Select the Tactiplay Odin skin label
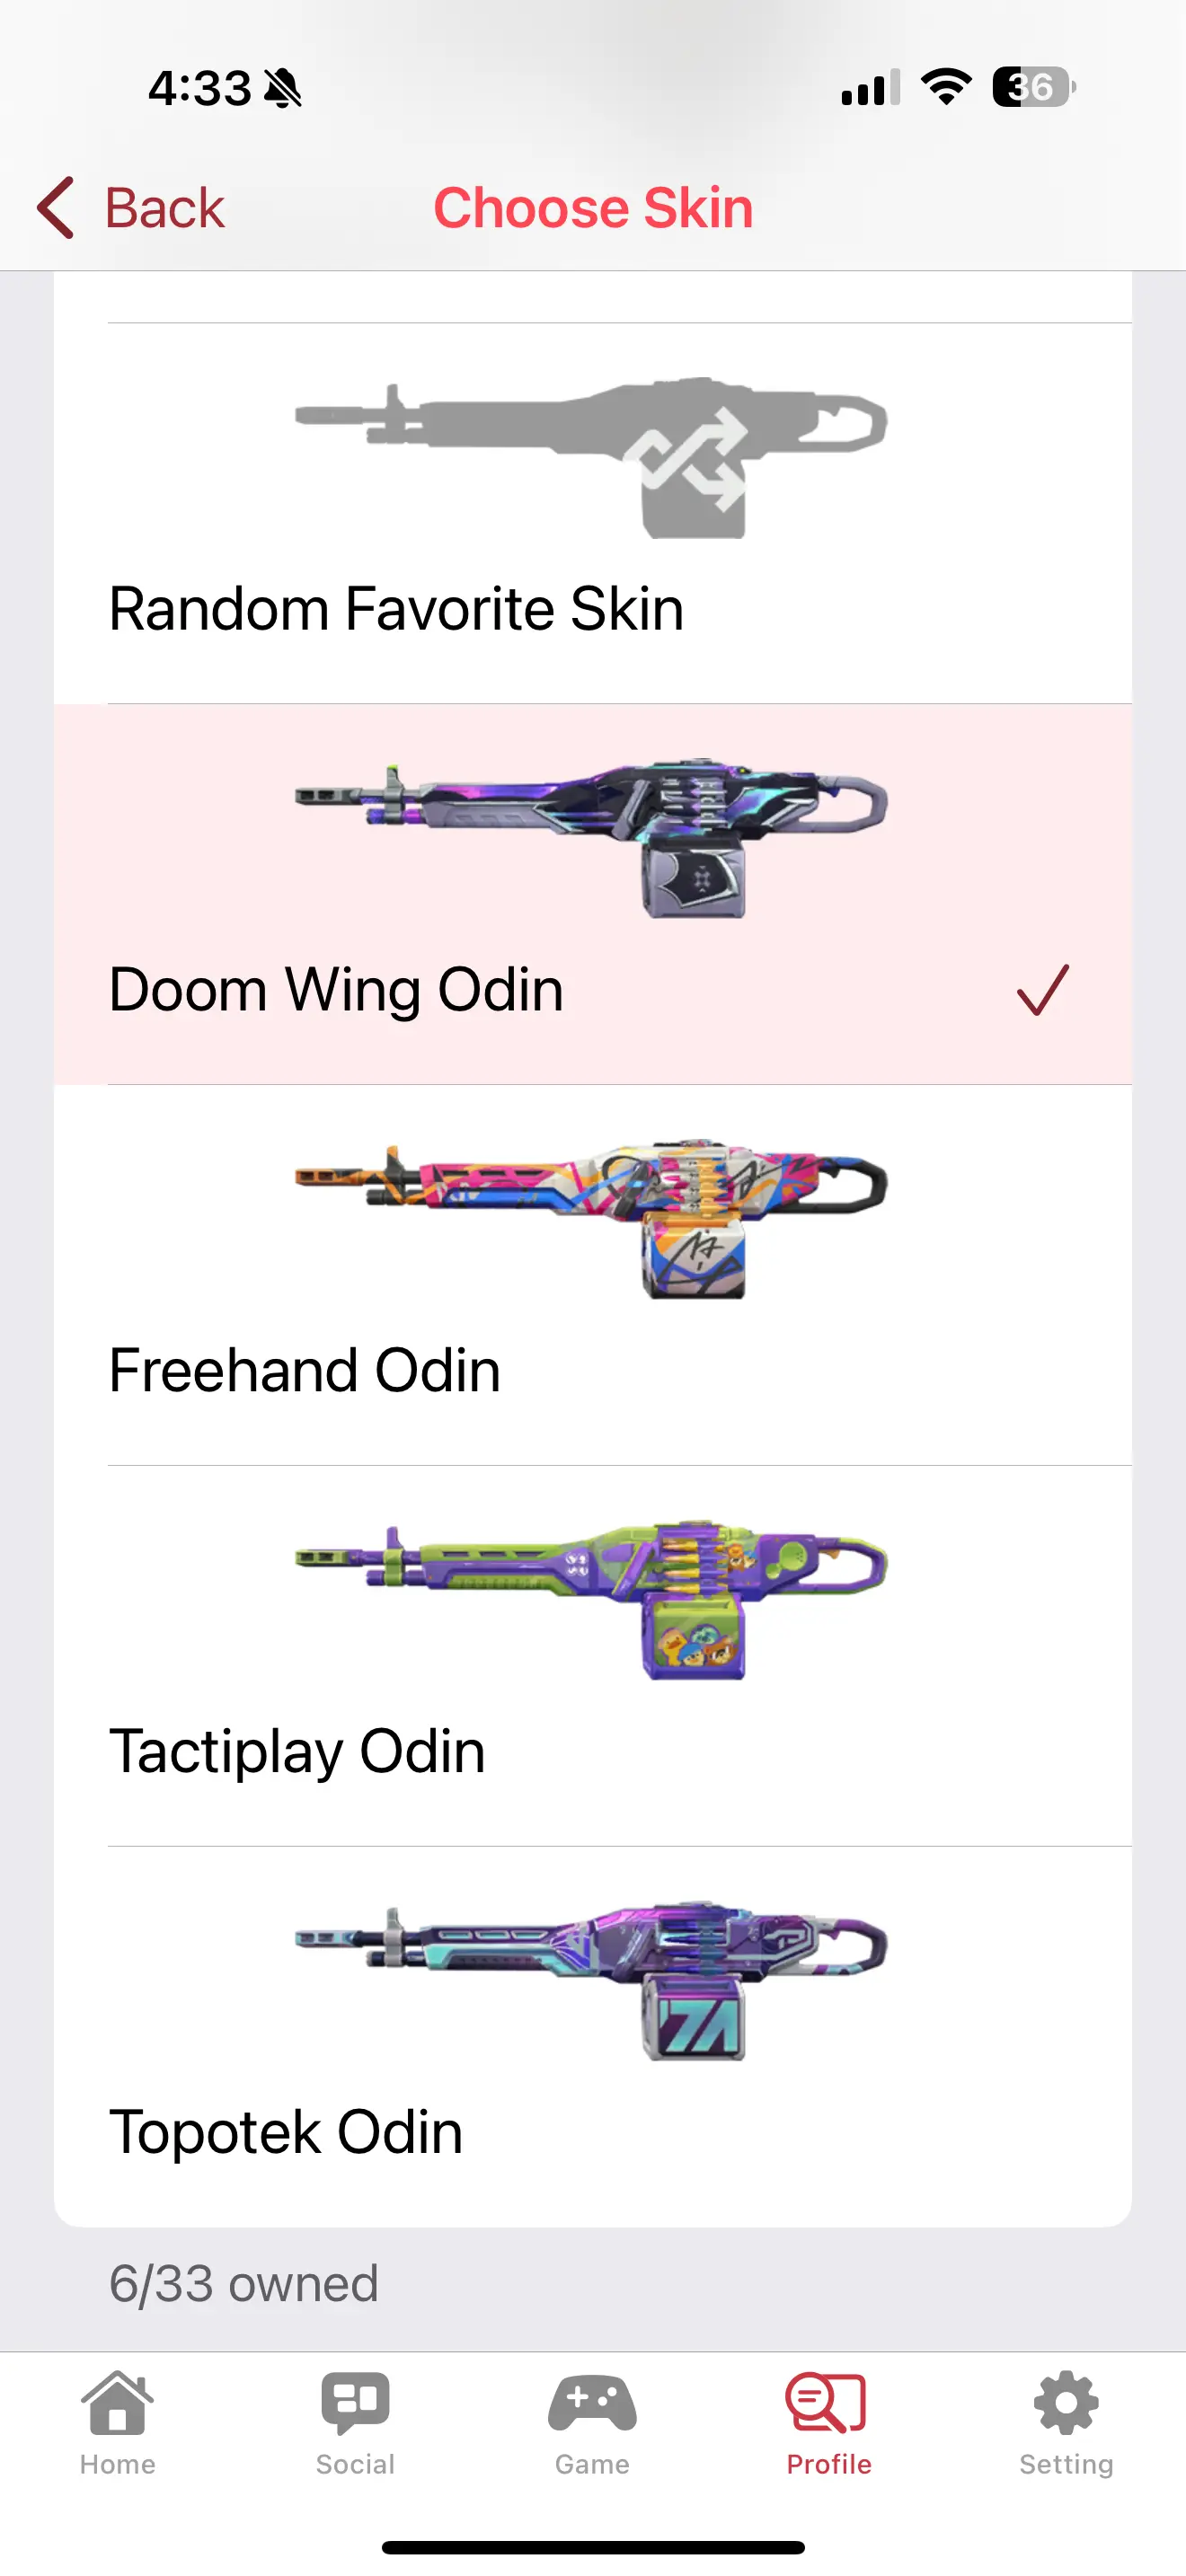The height and width of the screenshot is (2576, 1186). (x=297, y=1751)
